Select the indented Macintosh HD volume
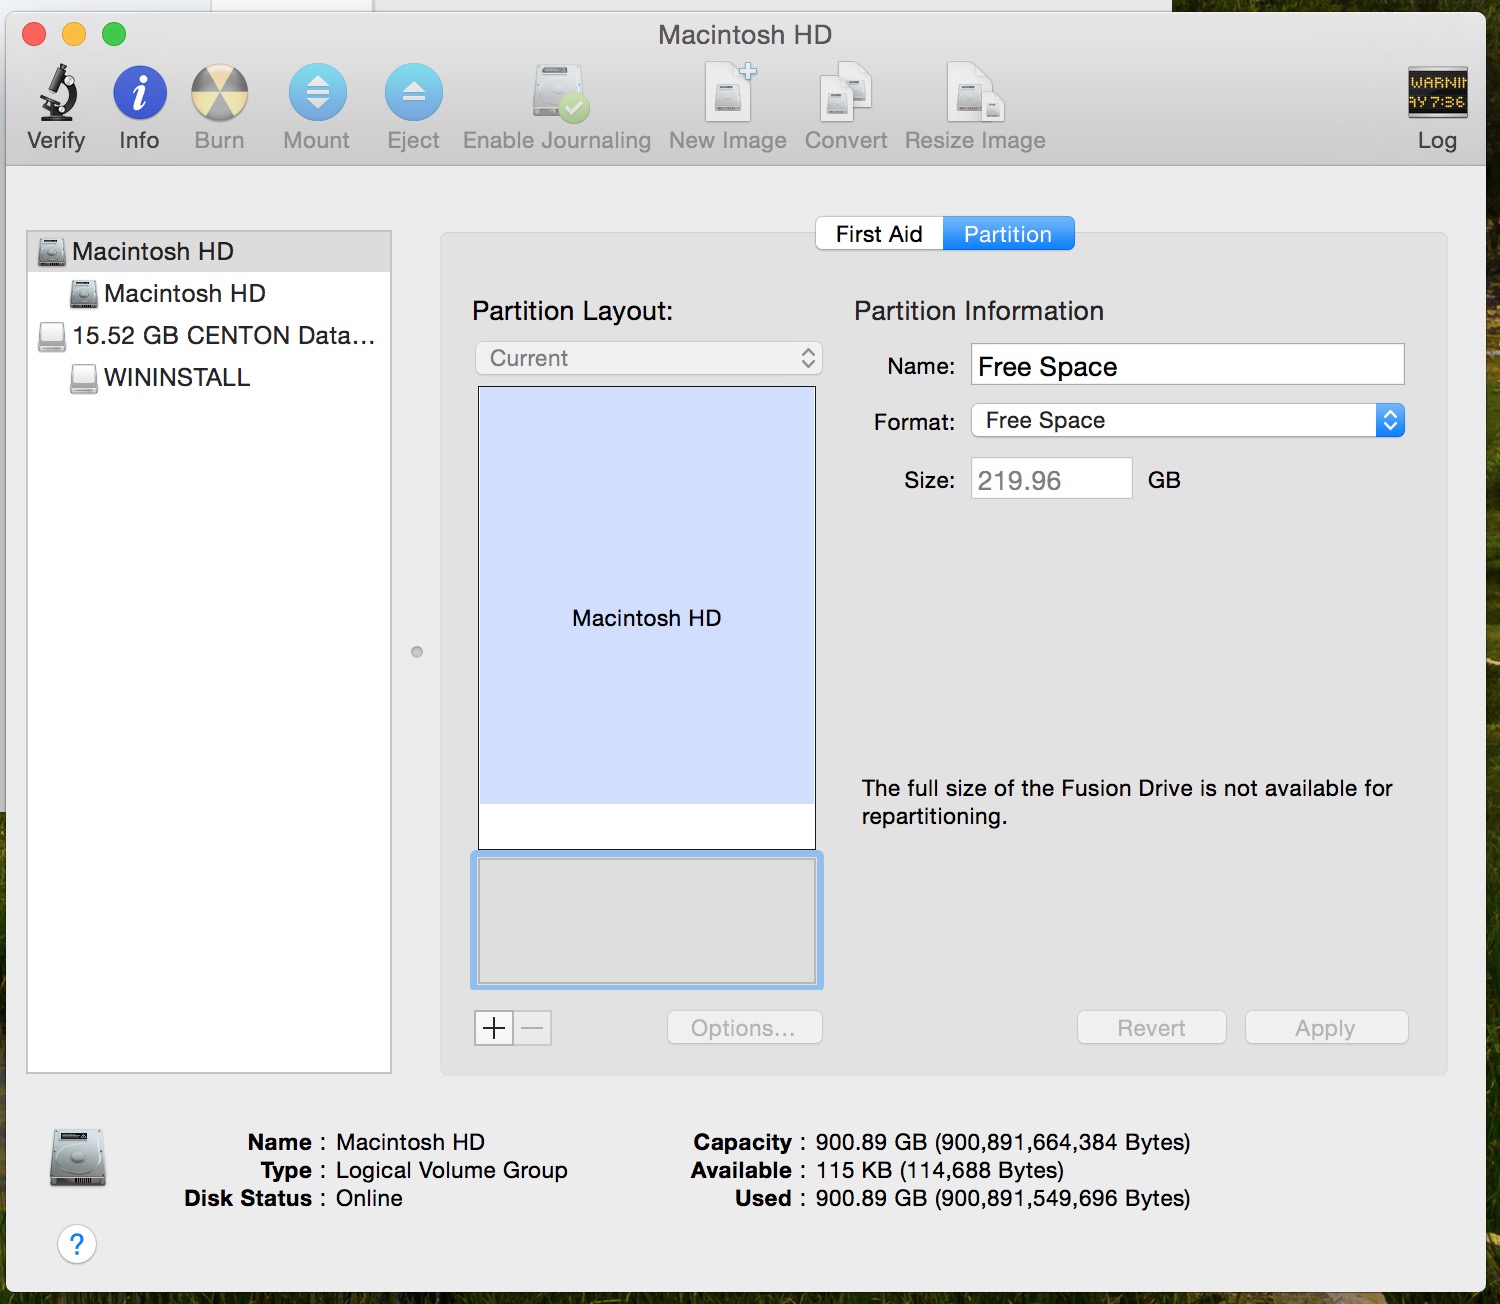The width and height of the screenshot is (1500, 1304). pos(209,293)
